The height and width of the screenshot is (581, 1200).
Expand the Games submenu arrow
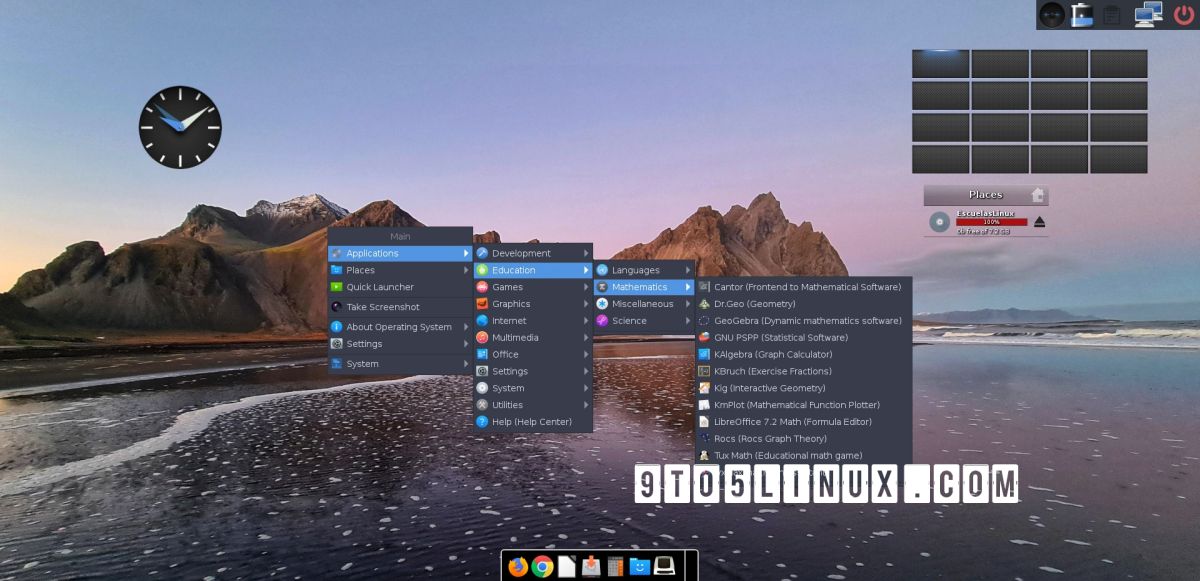(x=586, y=287)
